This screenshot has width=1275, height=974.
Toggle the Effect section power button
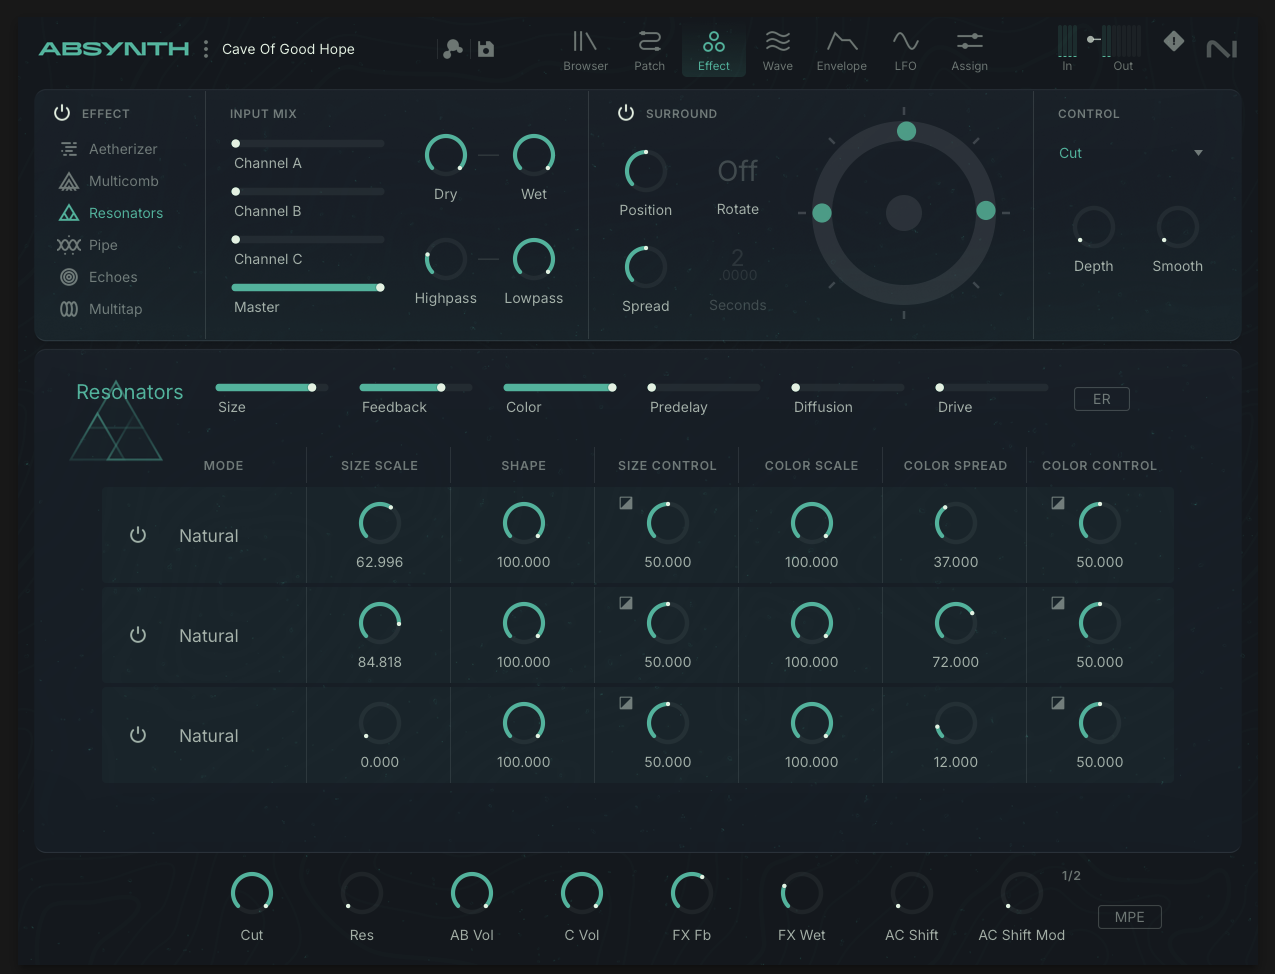click(62, 113)
